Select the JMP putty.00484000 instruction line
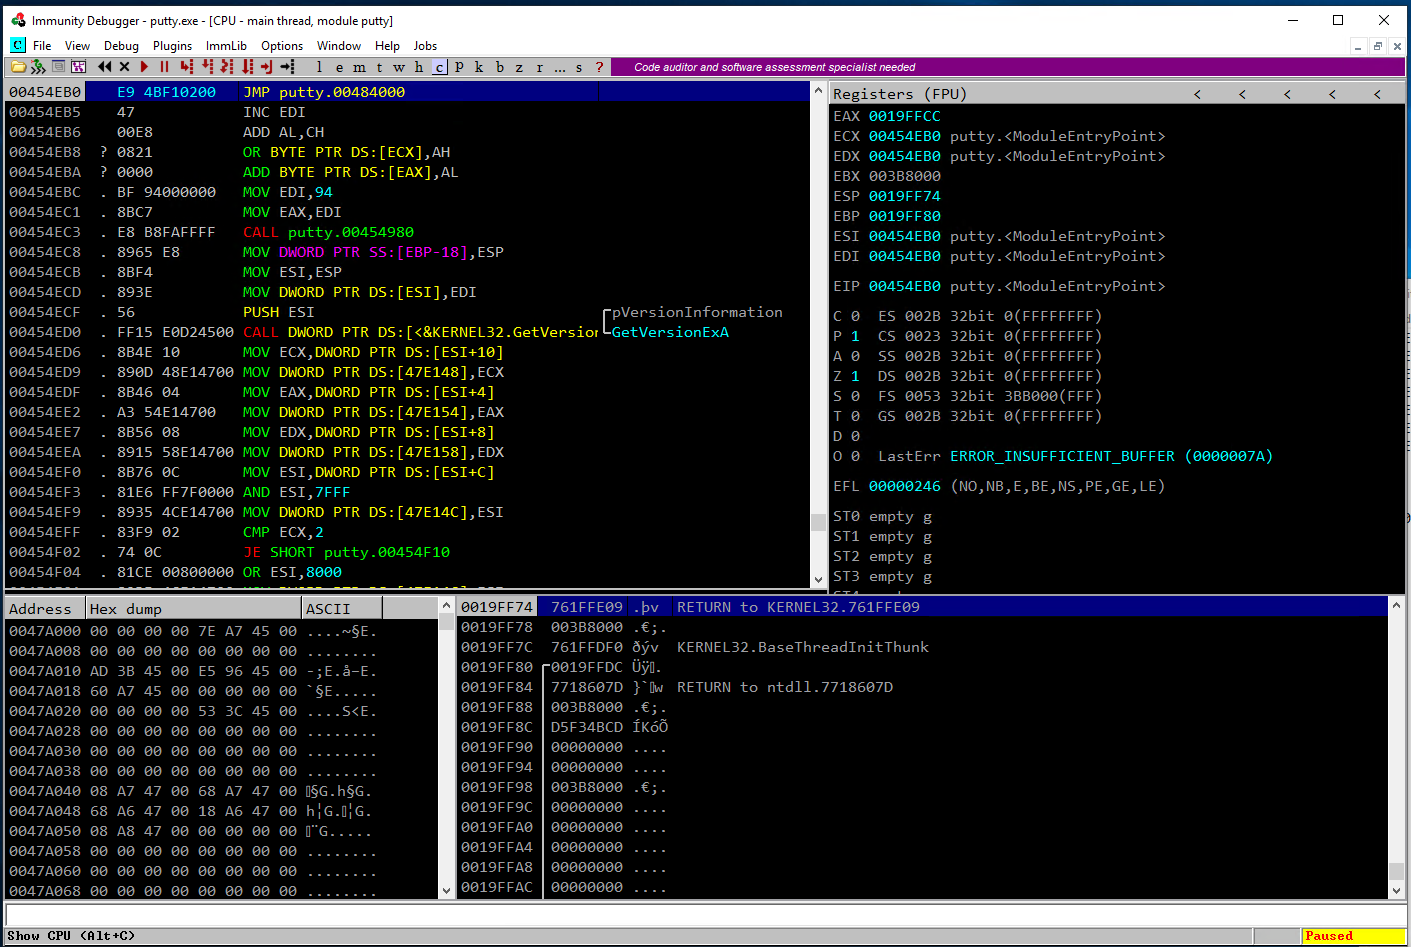This screenshot has height=947, width=1411. (x=407, y=92)
